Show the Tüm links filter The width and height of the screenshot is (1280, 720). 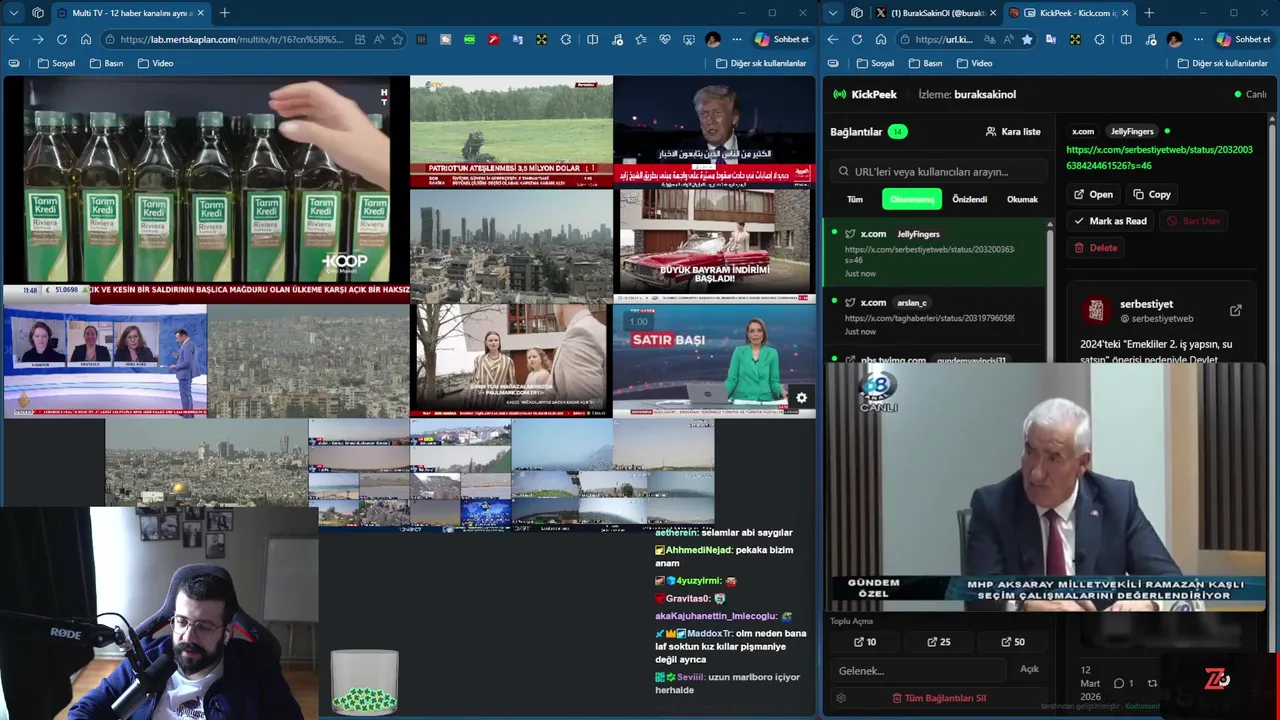coord(855,199)
